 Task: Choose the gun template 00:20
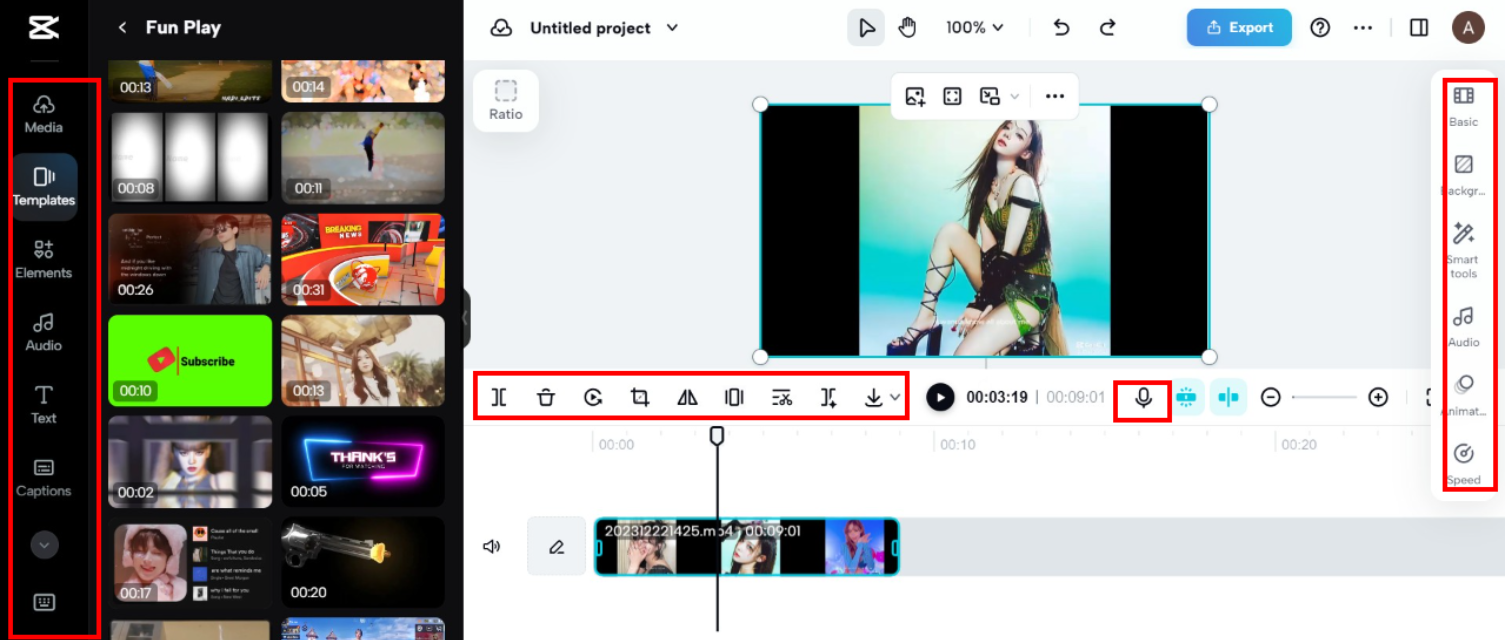click(363, 563)
